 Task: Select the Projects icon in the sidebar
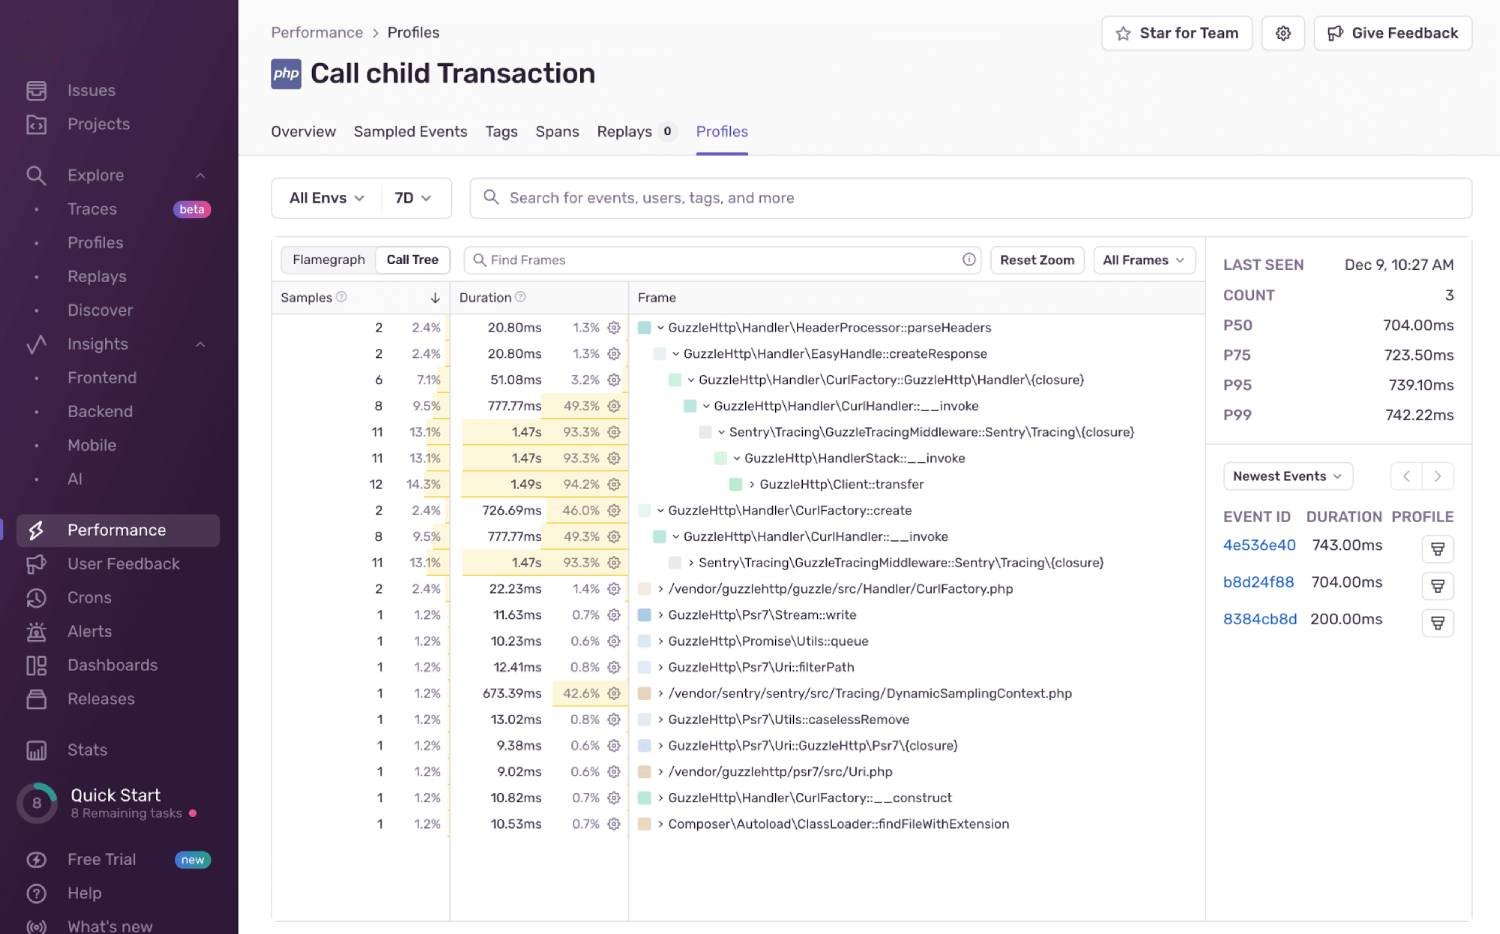[36, 124]
